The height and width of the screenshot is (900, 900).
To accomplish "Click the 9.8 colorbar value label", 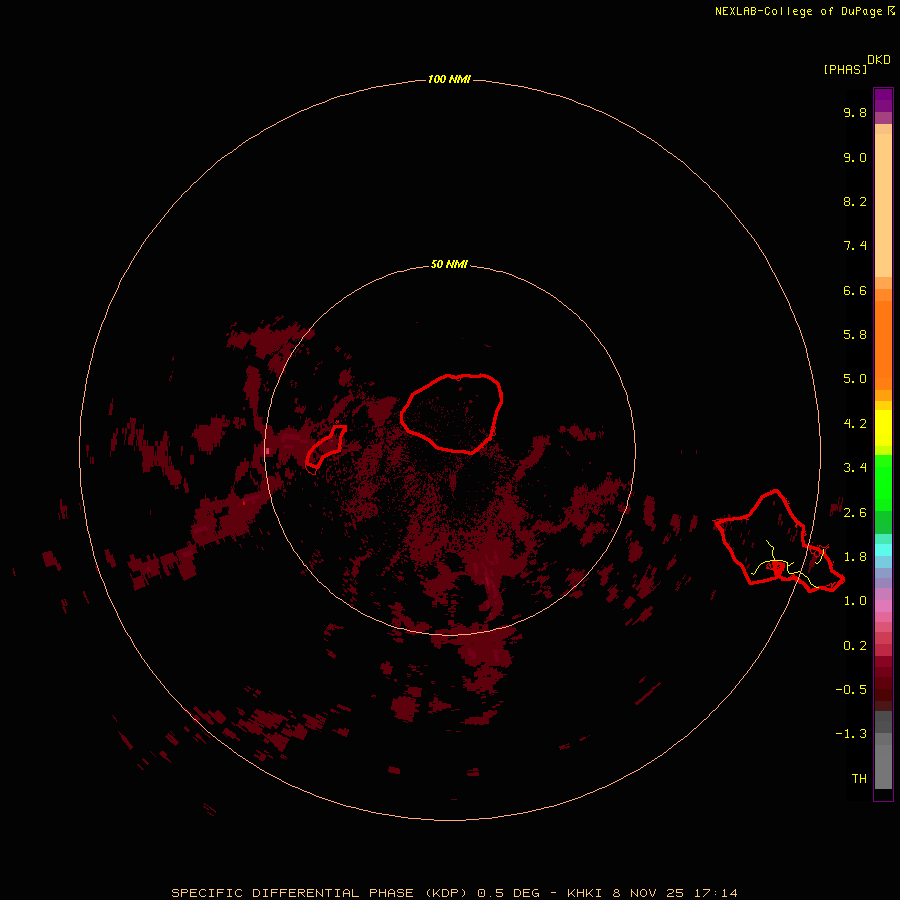I will pyautogui.click(x=855, y=112).
